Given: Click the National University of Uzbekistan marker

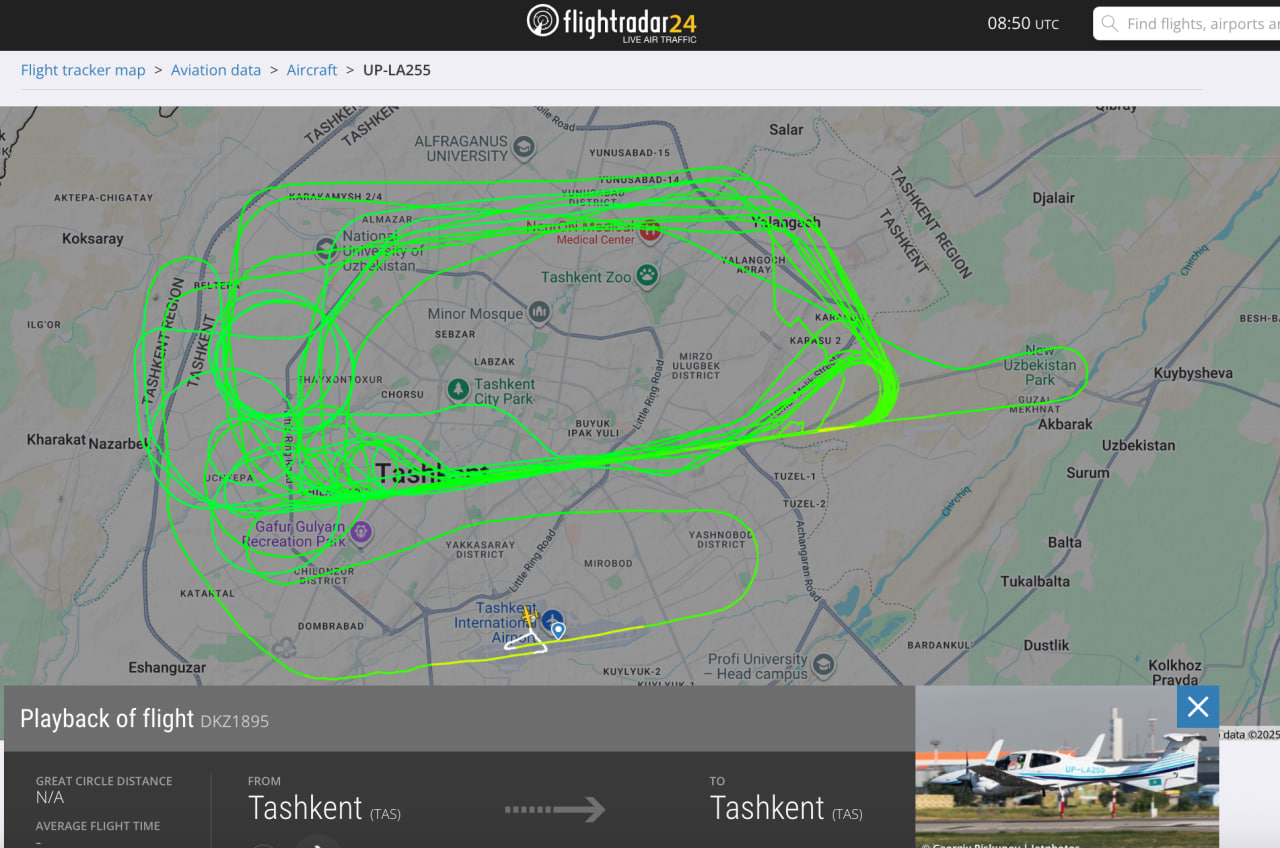Looking at the screenshot, I should pos(326,248).
